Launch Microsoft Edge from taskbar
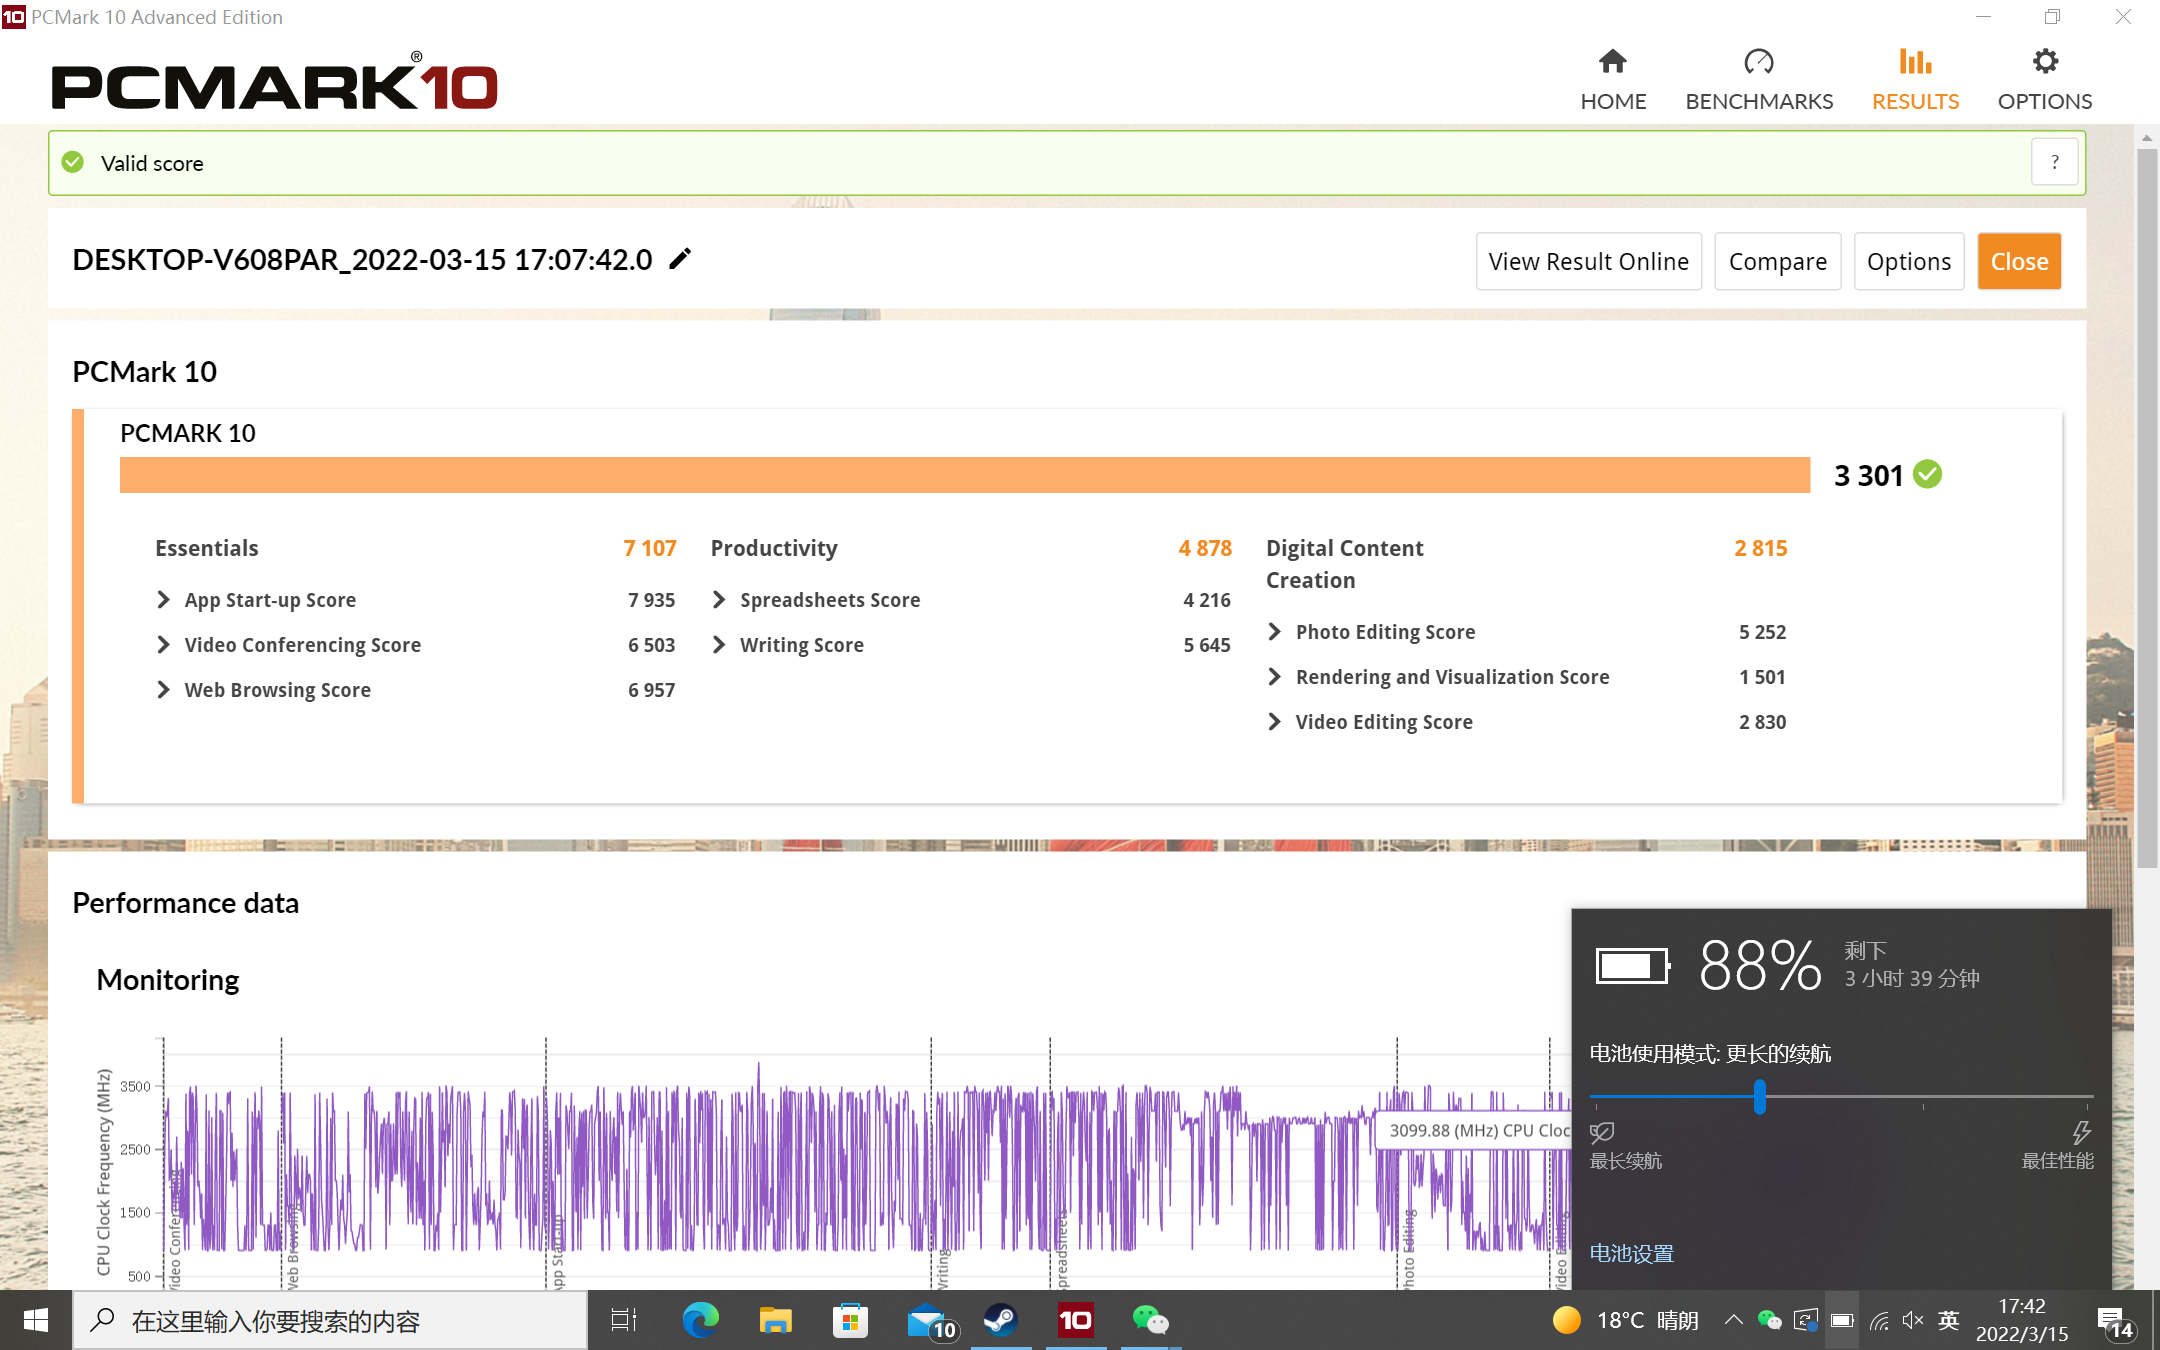 (x=700, y=1320)
